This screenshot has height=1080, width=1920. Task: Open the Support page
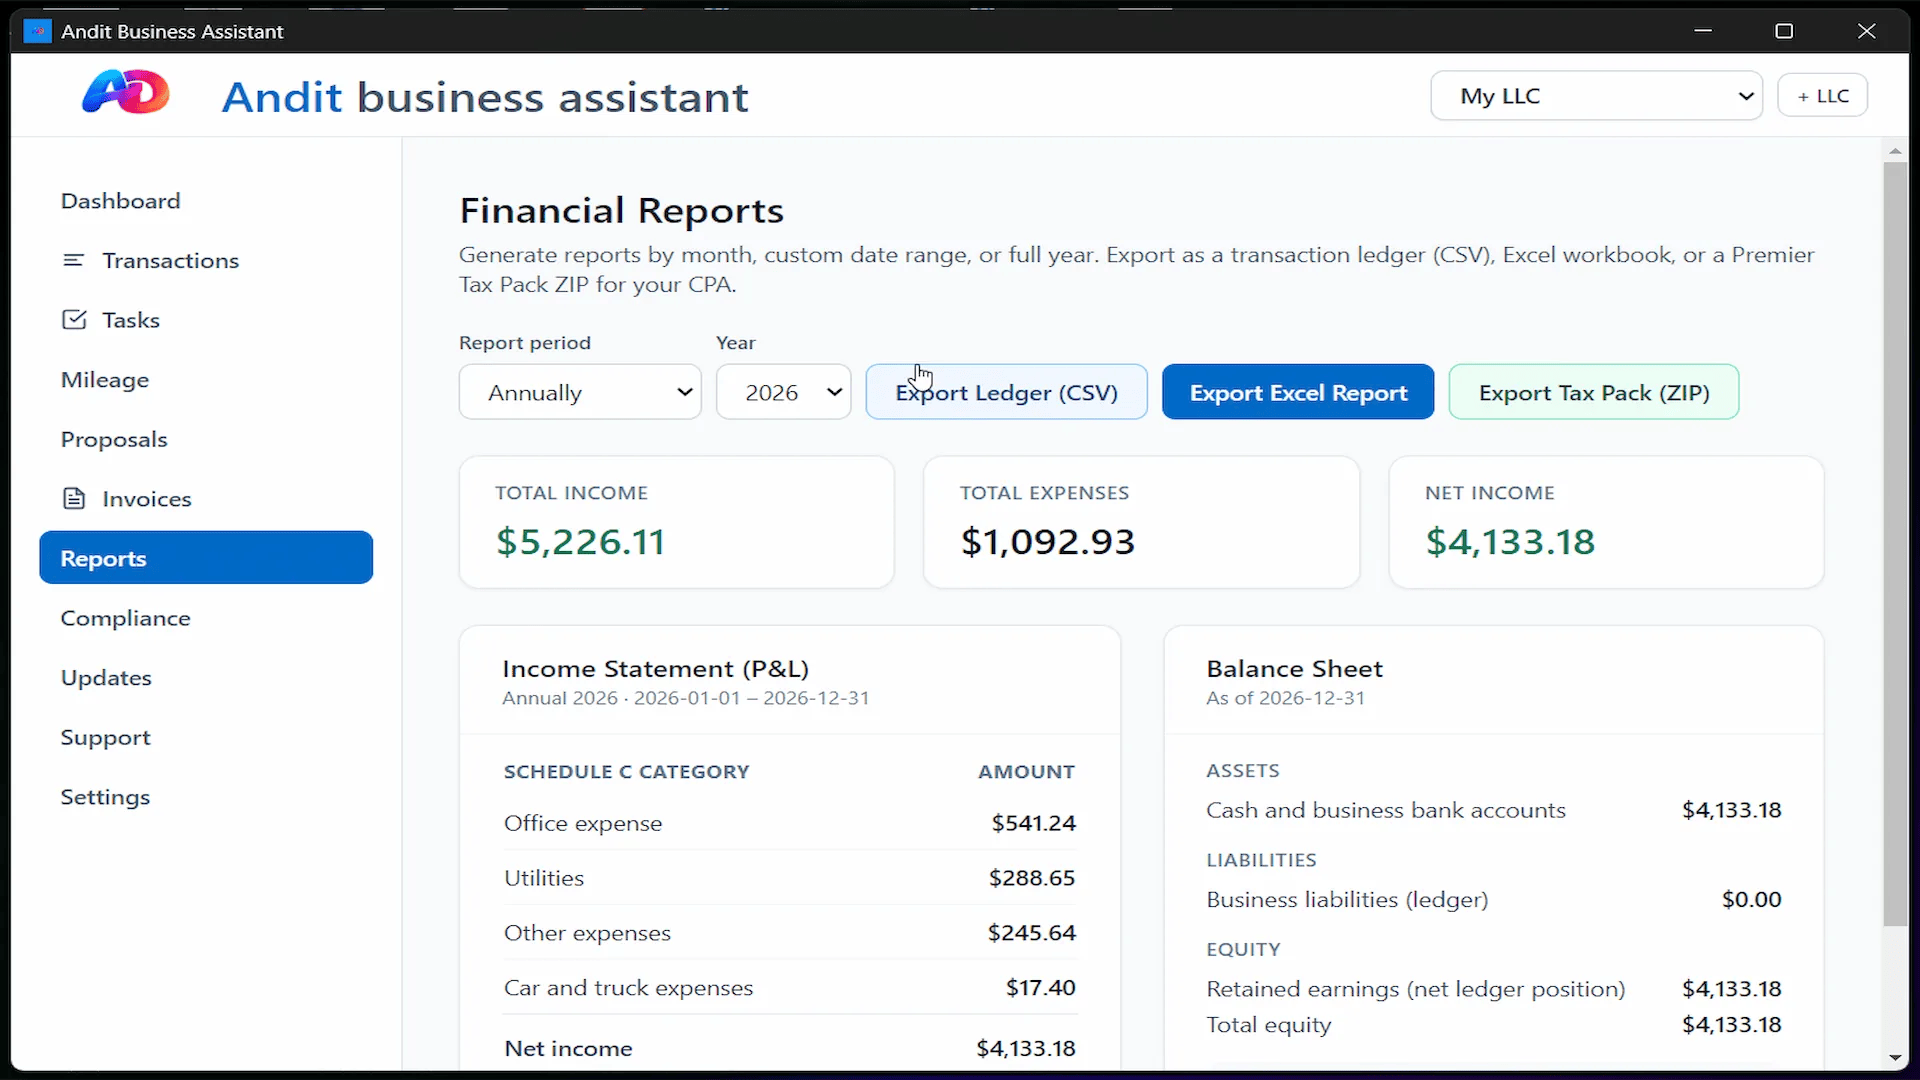pos(105,737)
